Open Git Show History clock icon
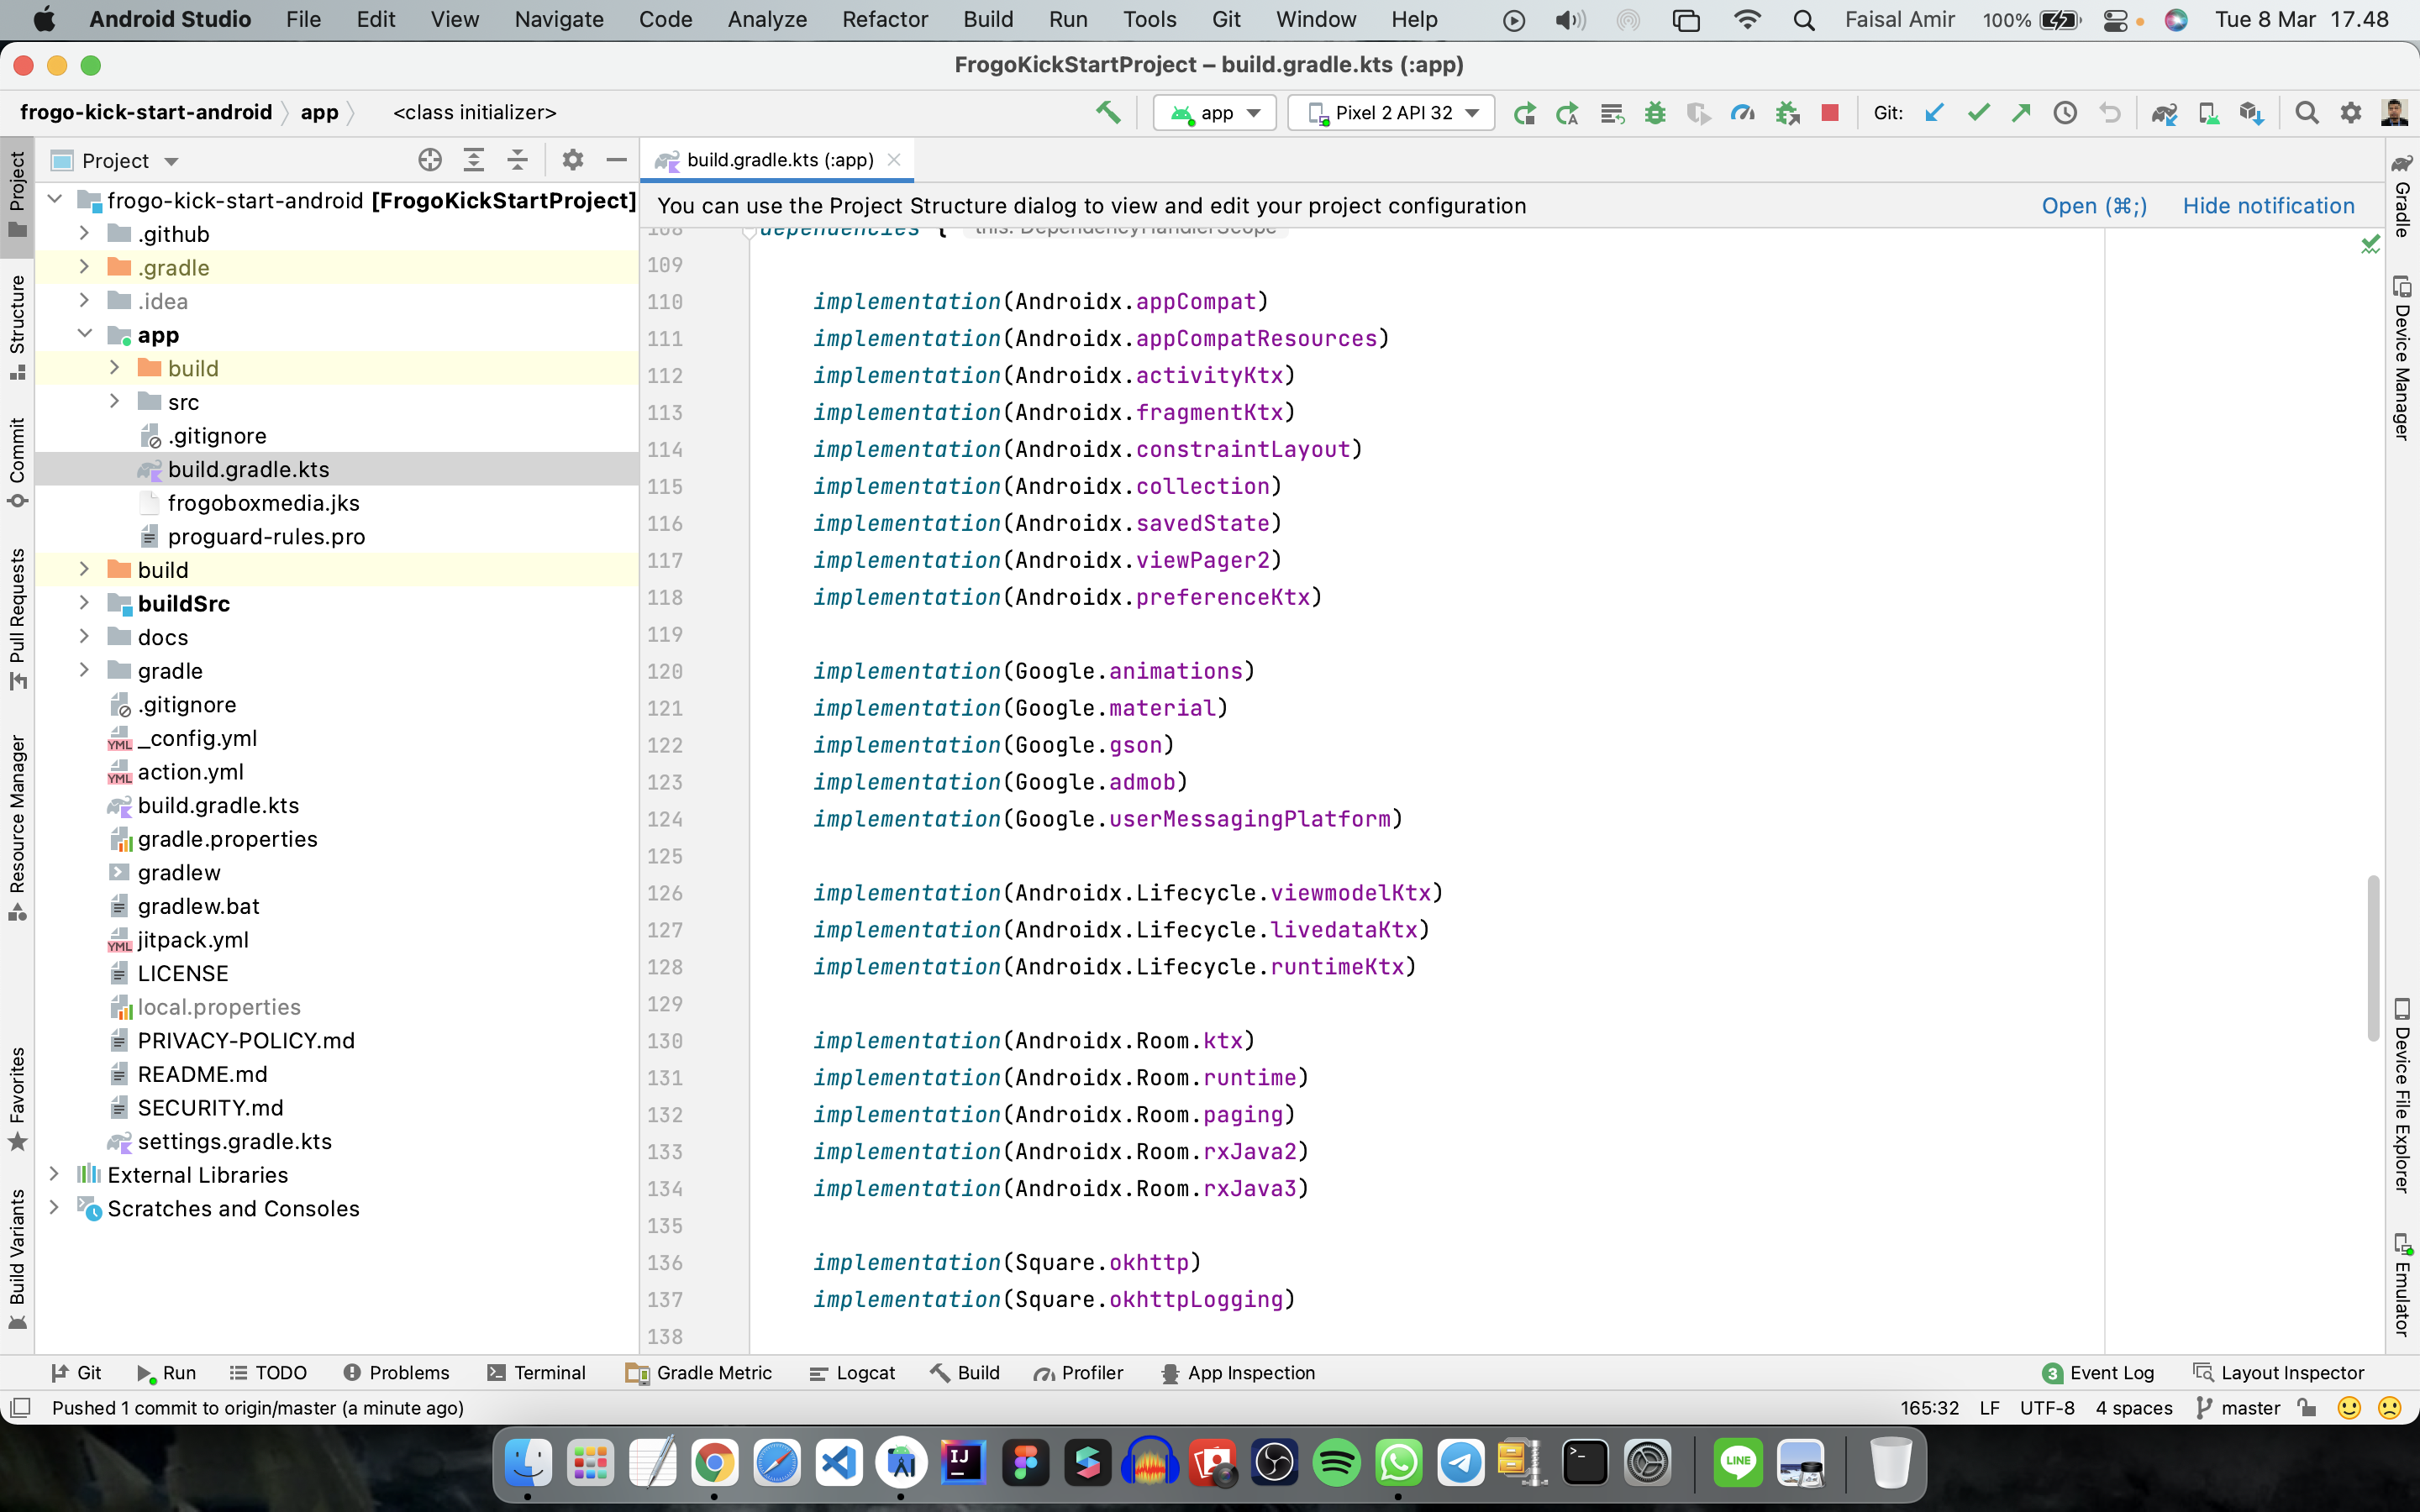This screenshot has height=1512, width=2420. tap(2064, 113)
